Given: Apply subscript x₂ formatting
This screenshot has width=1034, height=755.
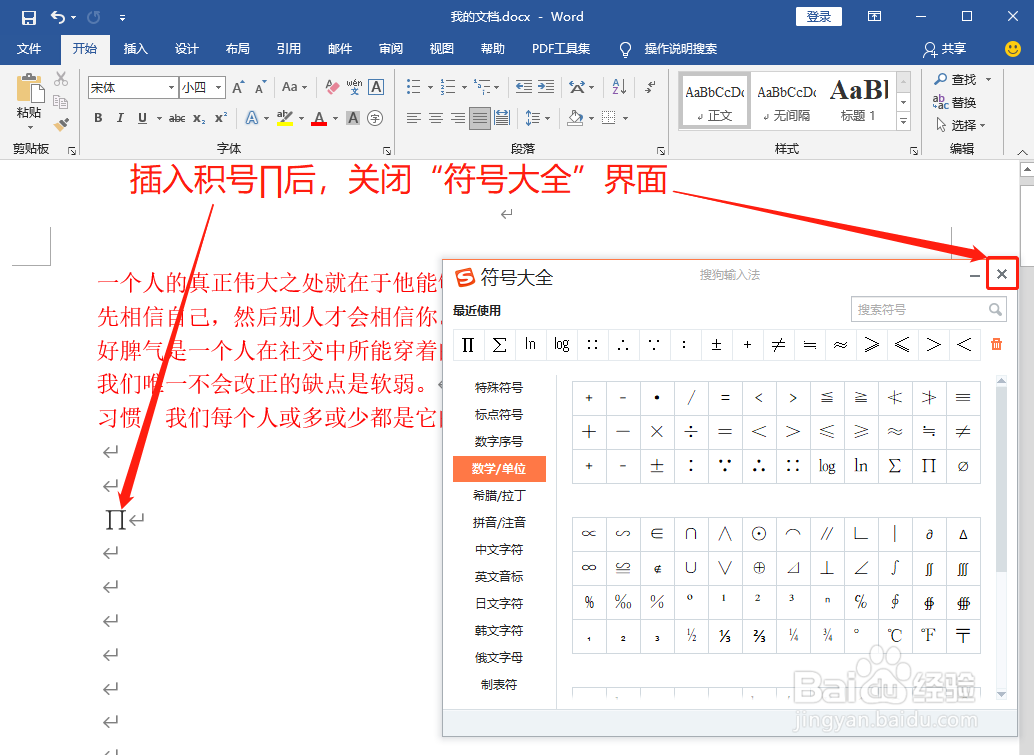Looking at the screenshot, I should [x=199, y=118].
